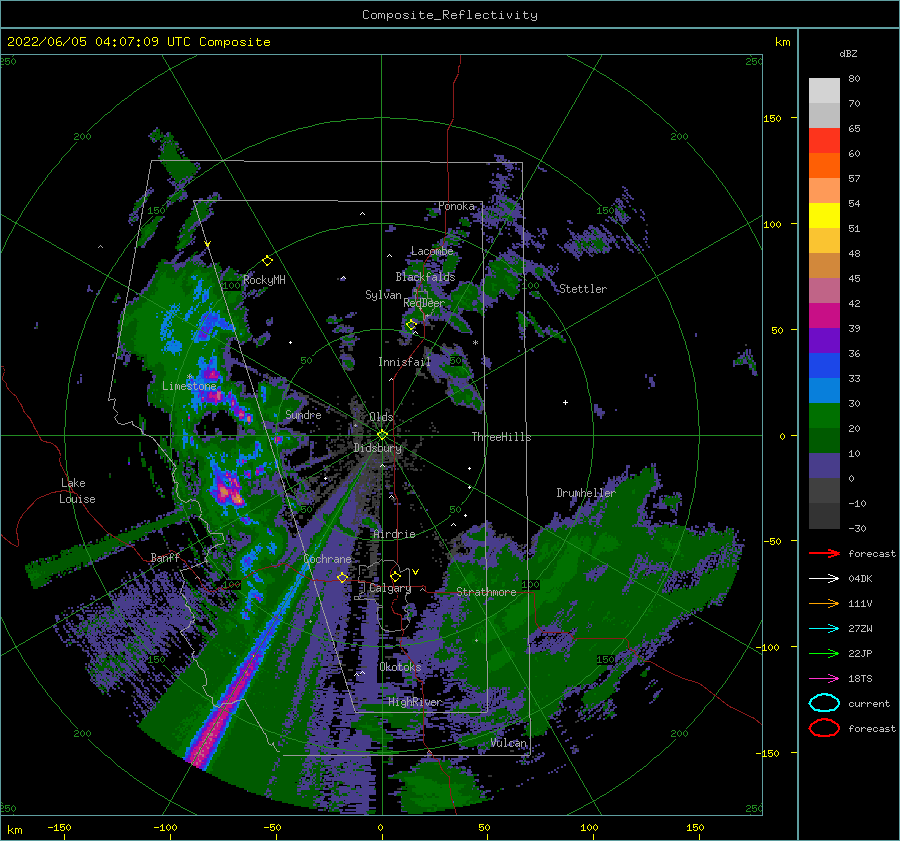Select yellow diamond marker beside RockyMH

pos(267,261)
